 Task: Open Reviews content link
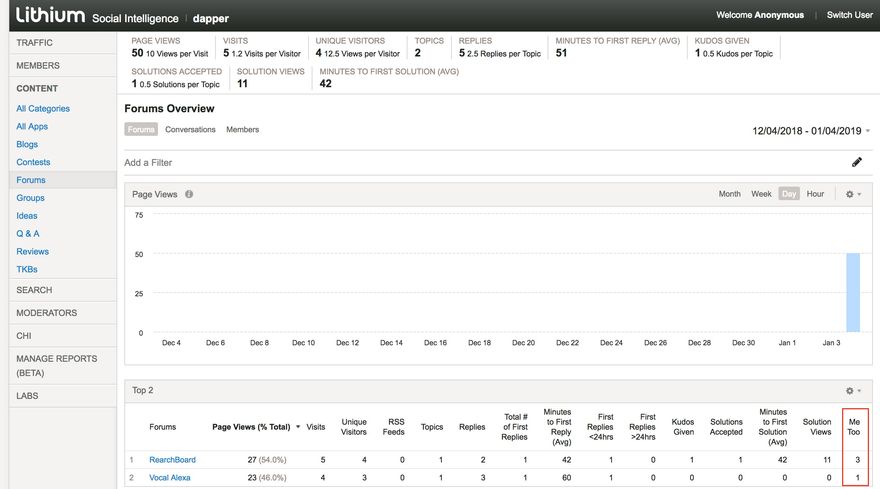click(33, 252)
